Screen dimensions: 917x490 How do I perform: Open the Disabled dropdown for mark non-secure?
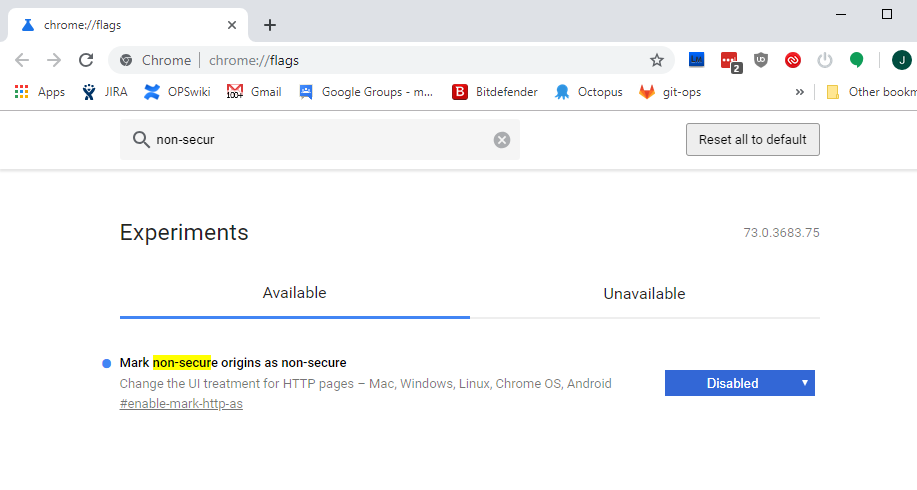click(x=740, y=383)
